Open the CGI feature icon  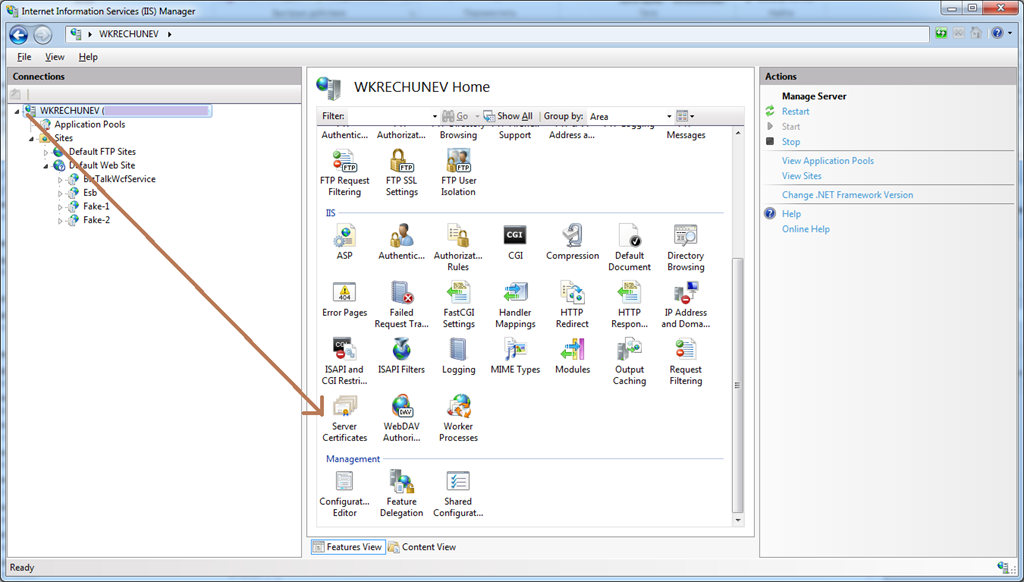pyautogui.click(x=515, y=242)
